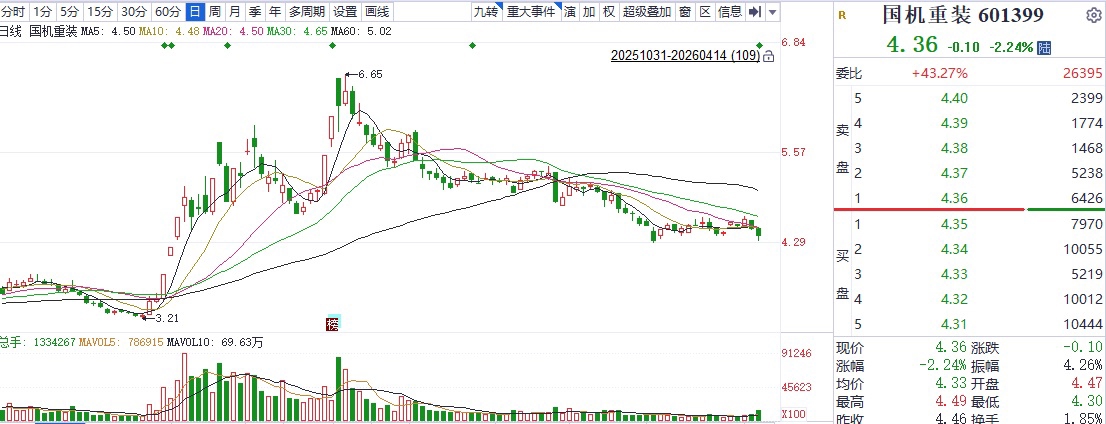Image resolution: width=1106 pixels, height=424 pixels.
Task: Click the jump-to-end arrow icon in the toolbar
Action: [x=755, y=12]
